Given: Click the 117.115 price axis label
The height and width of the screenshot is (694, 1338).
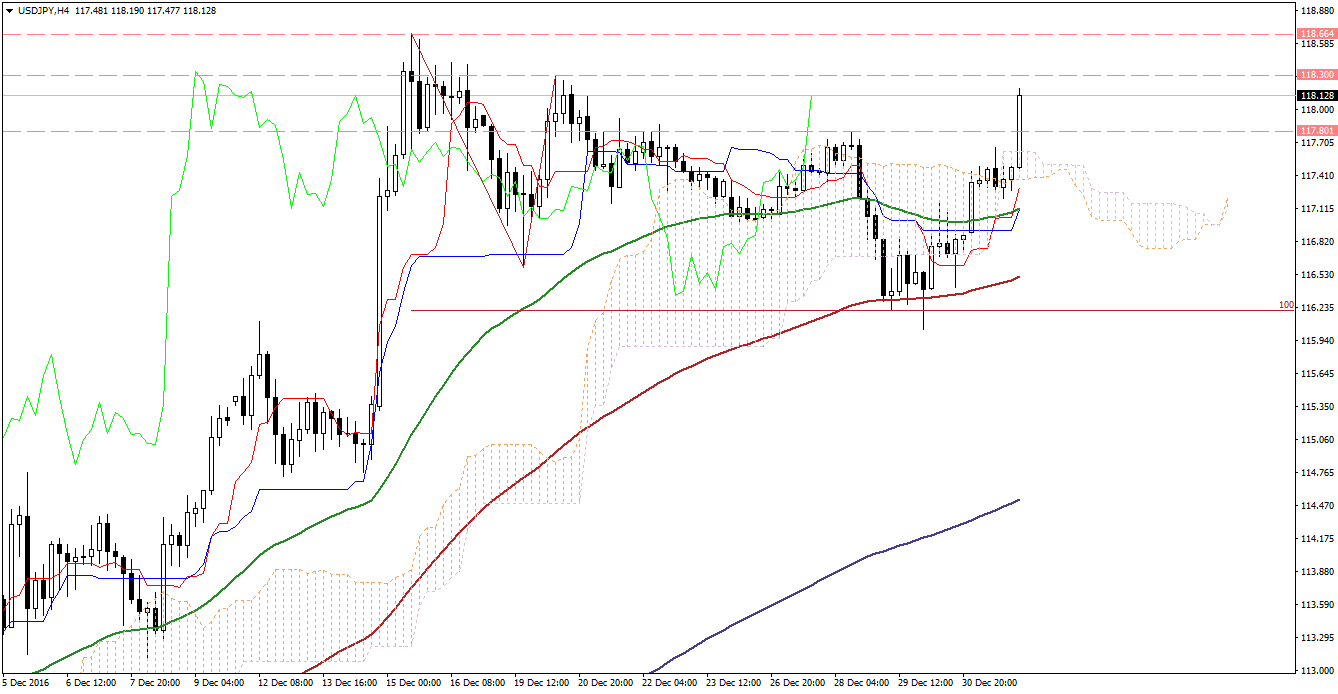Looking at the screenshot, I should click(1318, 209).
